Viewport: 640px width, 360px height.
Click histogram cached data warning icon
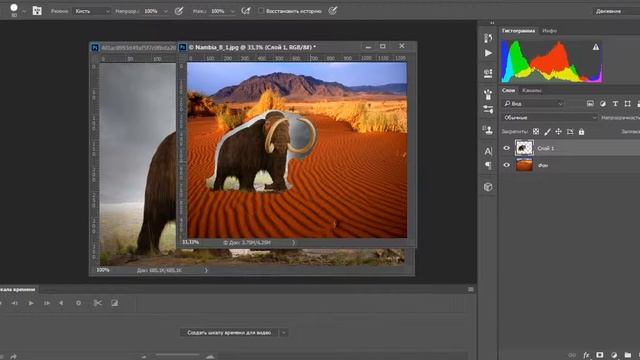coord(596,47)
